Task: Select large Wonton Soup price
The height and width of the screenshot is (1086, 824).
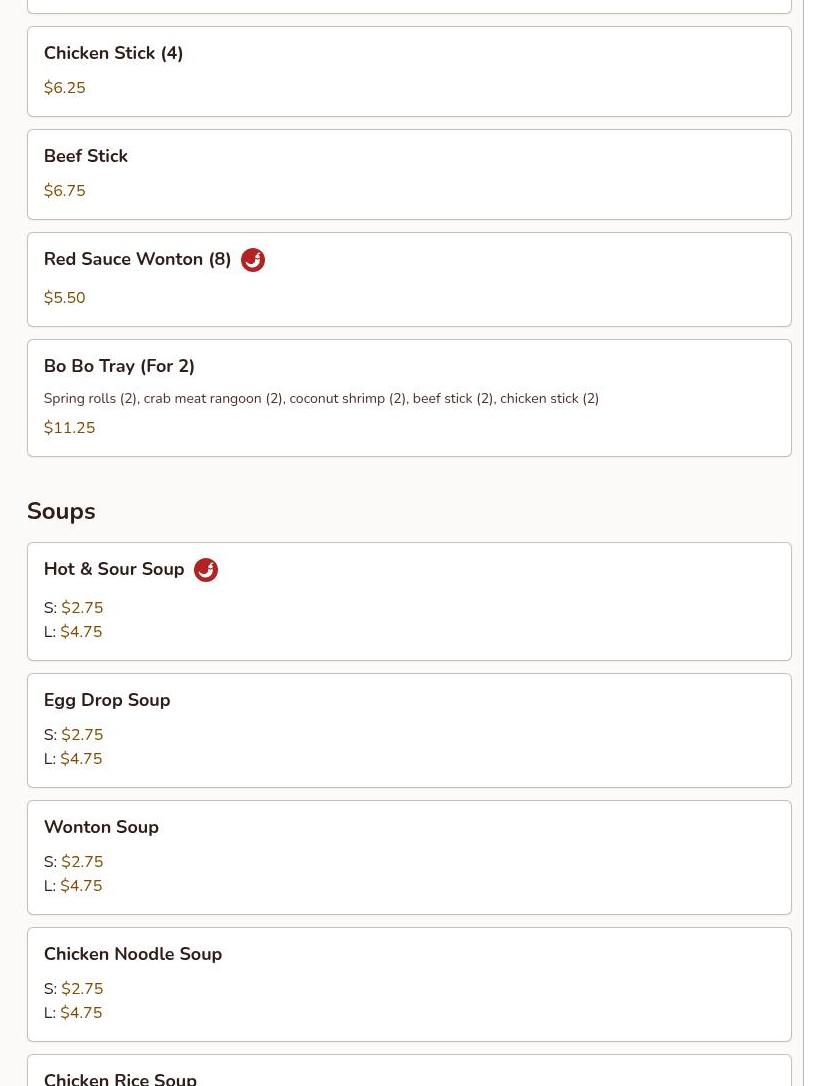Action: pyautogui.click(x=81, y=886)
